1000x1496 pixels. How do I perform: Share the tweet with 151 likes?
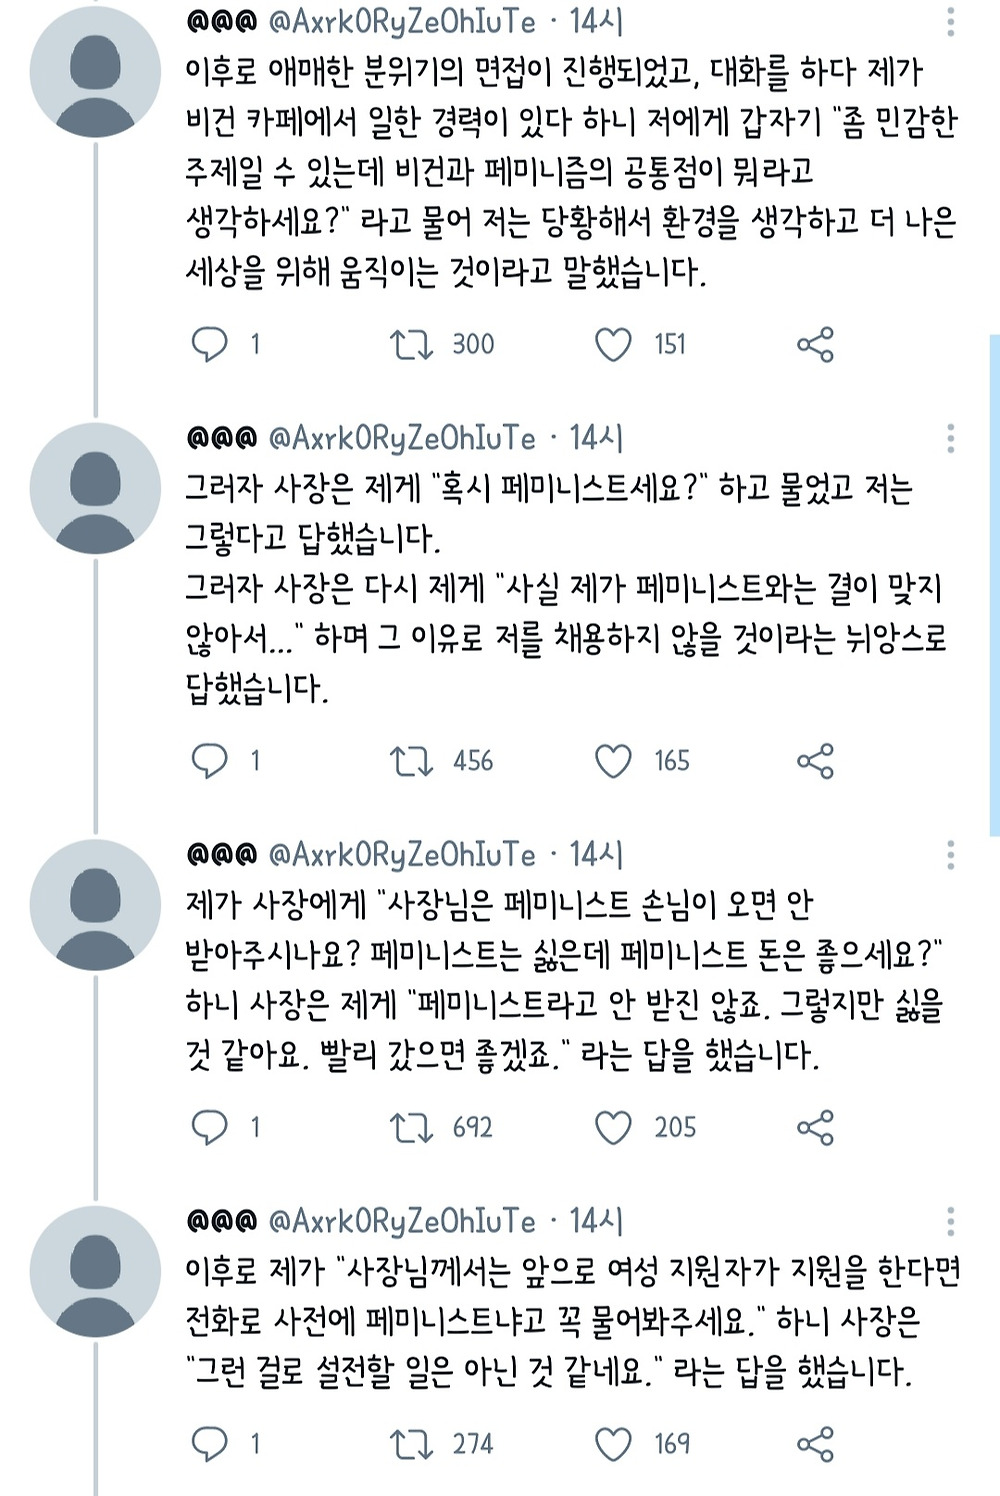815,345
